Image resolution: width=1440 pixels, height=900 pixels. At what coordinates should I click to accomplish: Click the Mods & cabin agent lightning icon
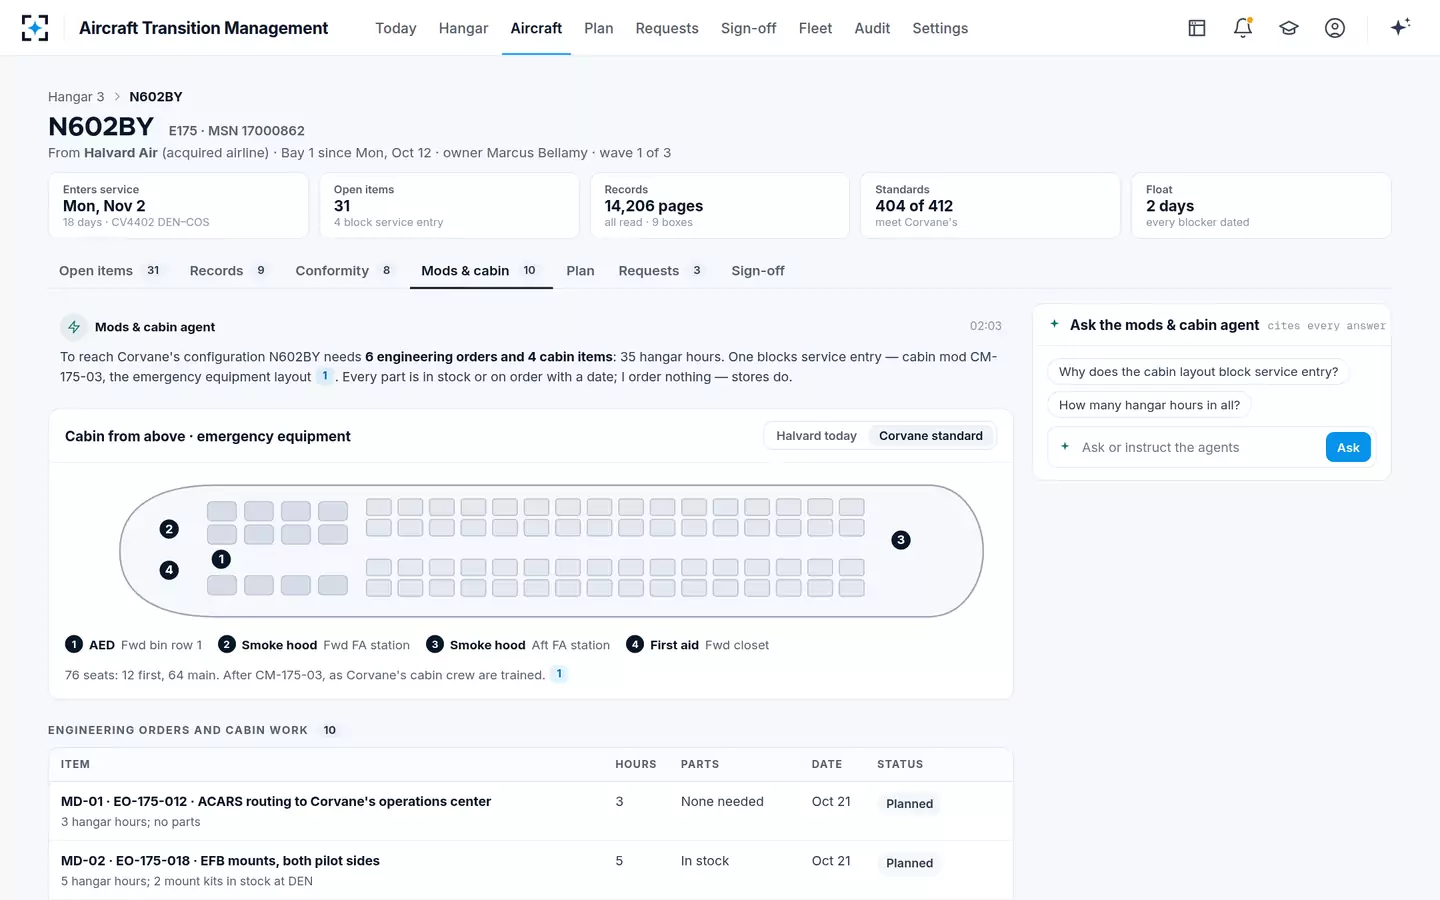(74, 327)
